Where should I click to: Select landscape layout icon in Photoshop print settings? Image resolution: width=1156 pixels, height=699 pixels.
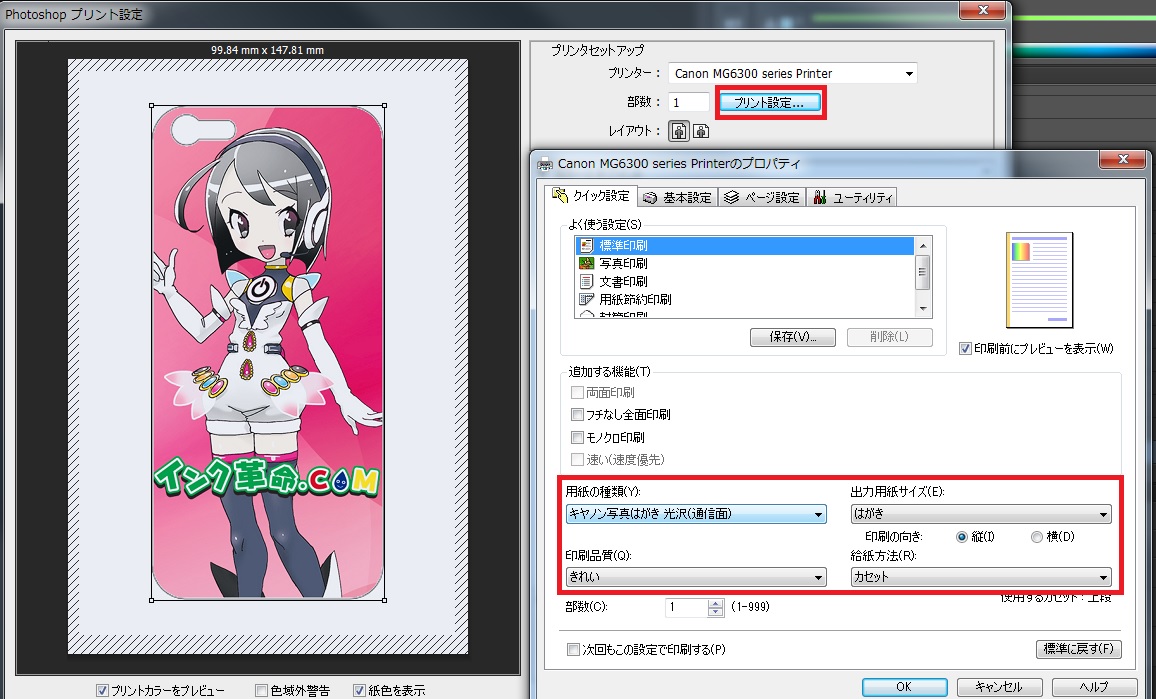click(x=701, y=131)
